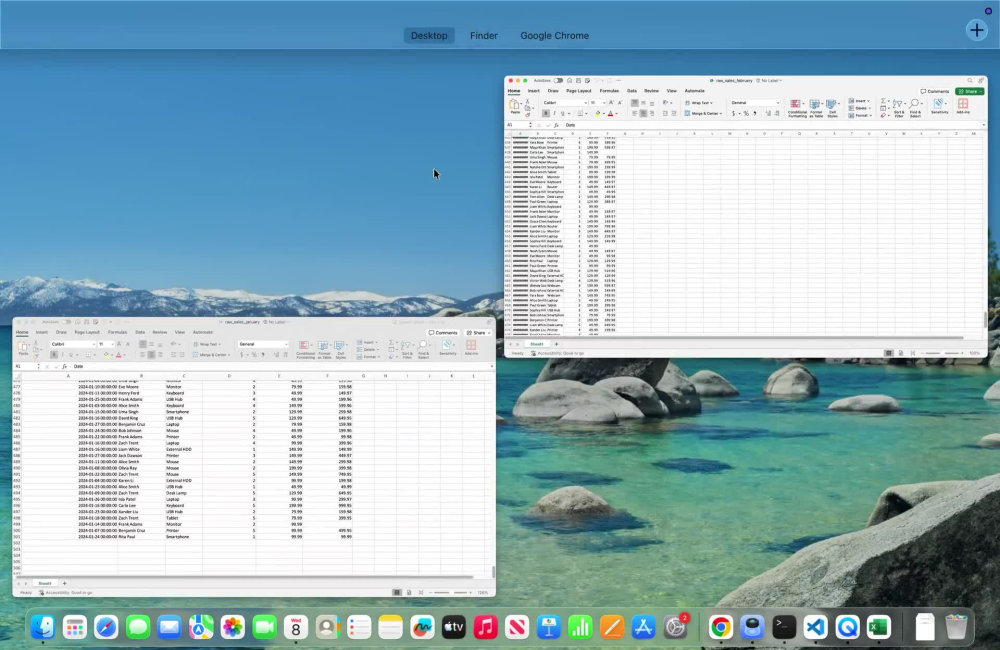Click Comments button in raw_sales_february window
Image resolution: width=1000 pixels, height=650 pixels.
pyautogui.click(x=935, y=91)
